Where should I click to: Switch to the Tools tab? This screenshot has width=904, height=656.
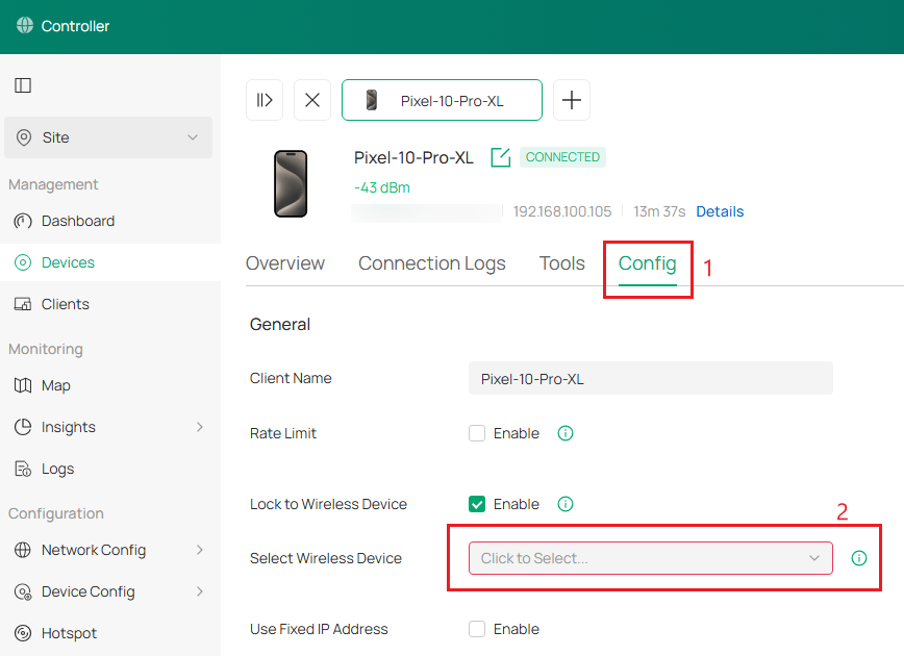(562, 263)
